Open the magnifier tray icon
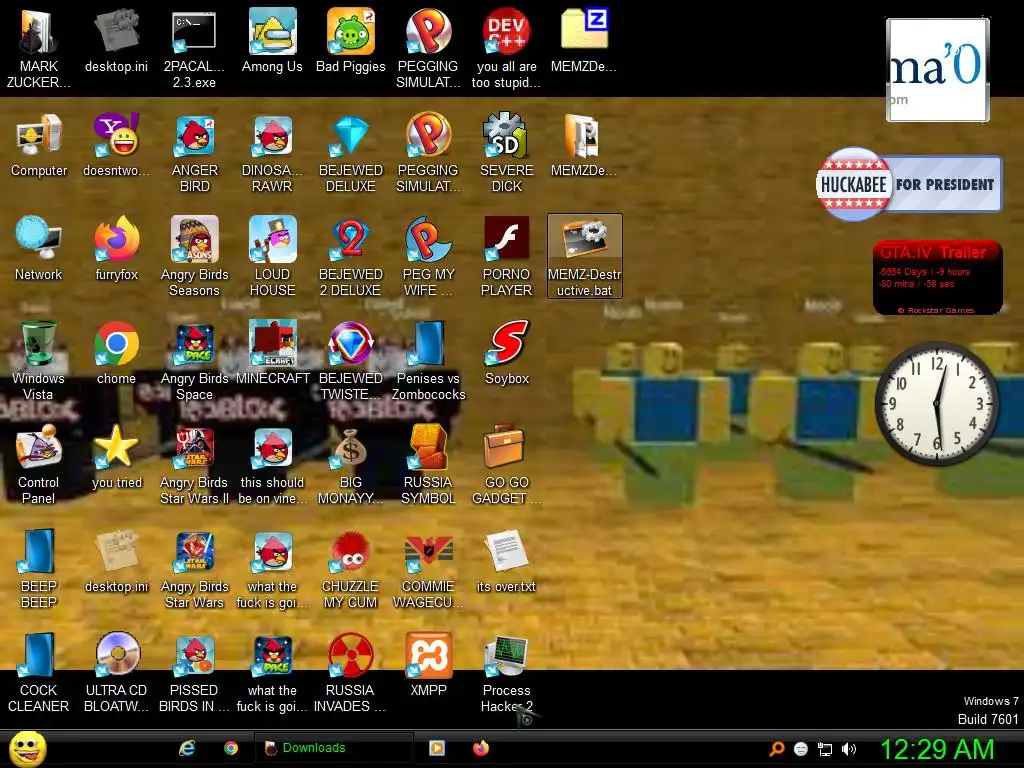 tap(777, 749)
